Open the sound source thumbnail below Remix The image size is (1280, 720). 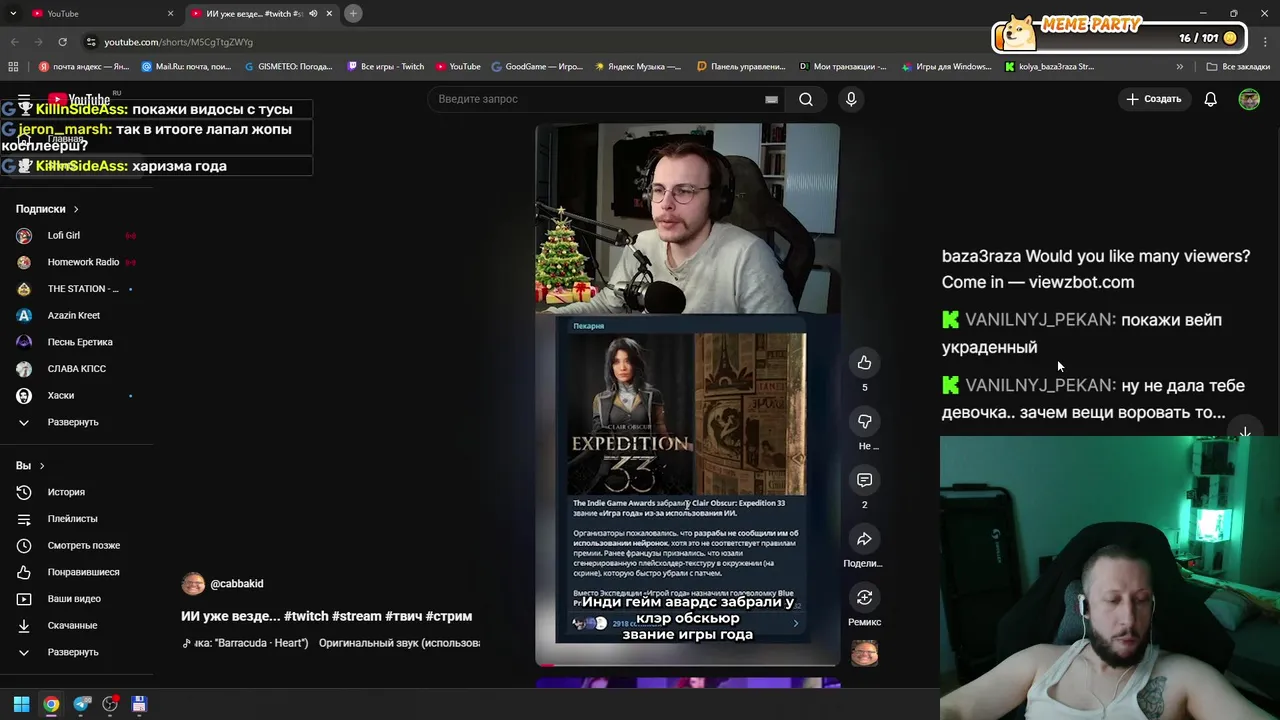point(864,654)
